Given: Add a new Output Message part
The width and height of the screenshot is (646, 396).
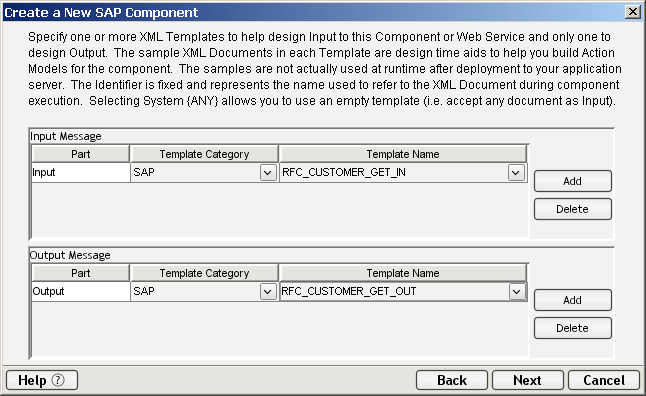Looking at the screenshot, I should [x=573, y=300].
